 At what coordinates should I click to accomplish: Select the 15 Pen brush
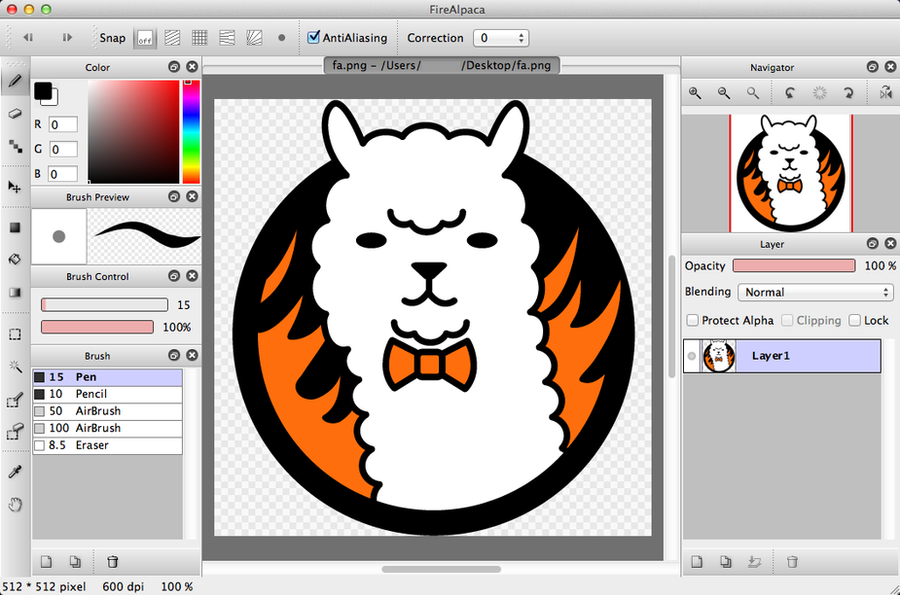107,377
